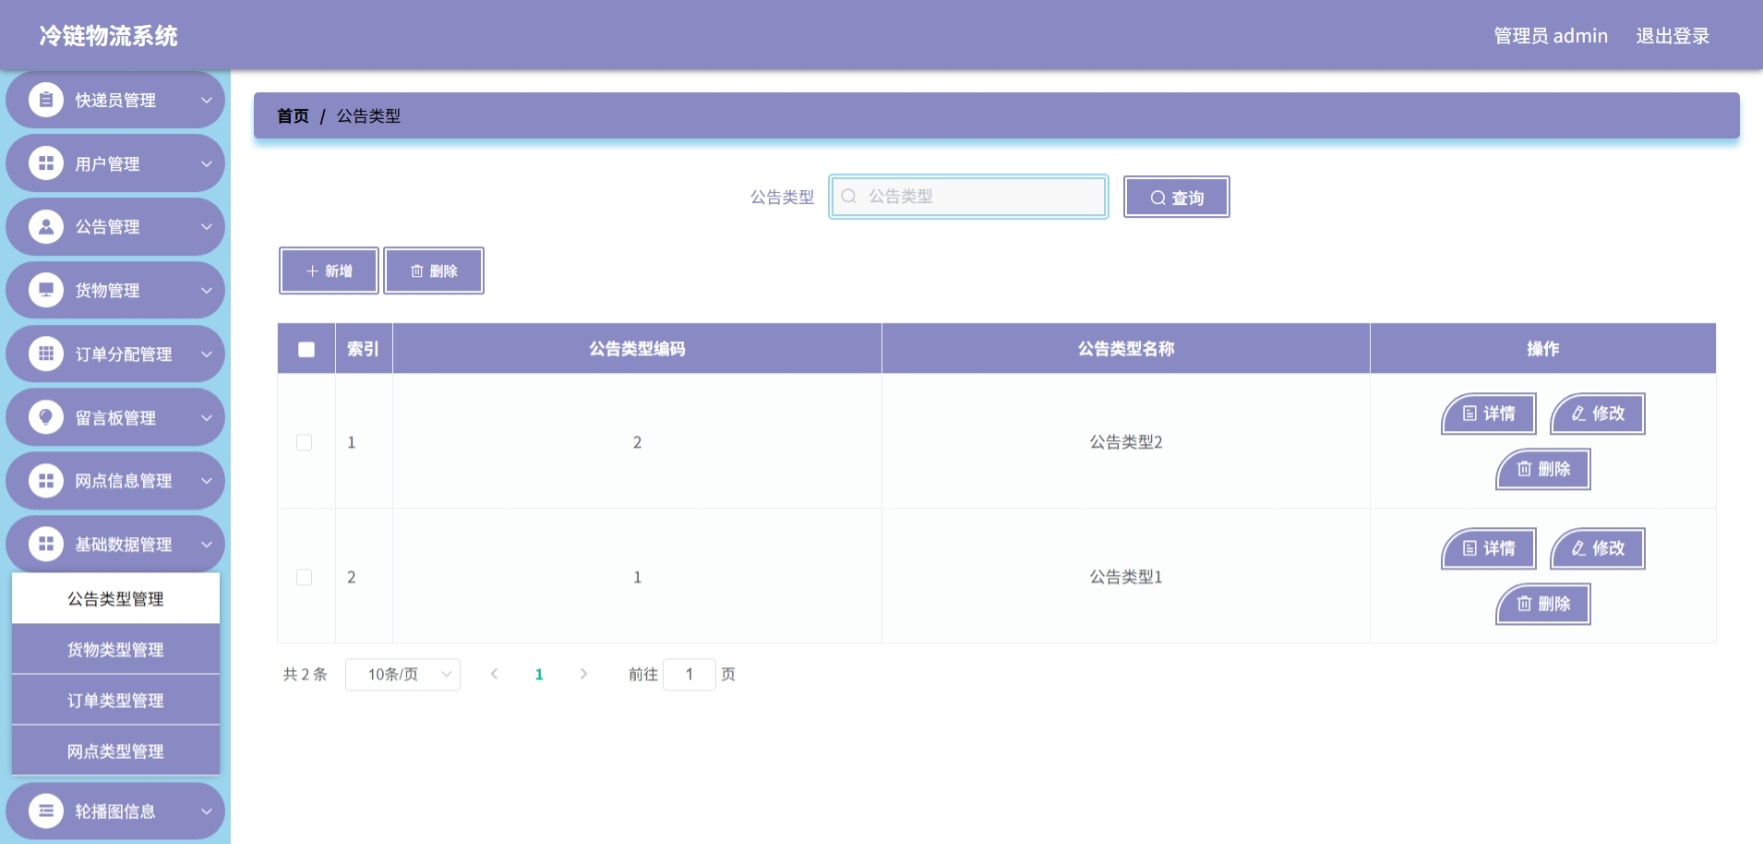The width and height of the screenshot is (1763, 844).
Task: Click the toolbar 删除 batch delete button
Action: click(434, 271)
